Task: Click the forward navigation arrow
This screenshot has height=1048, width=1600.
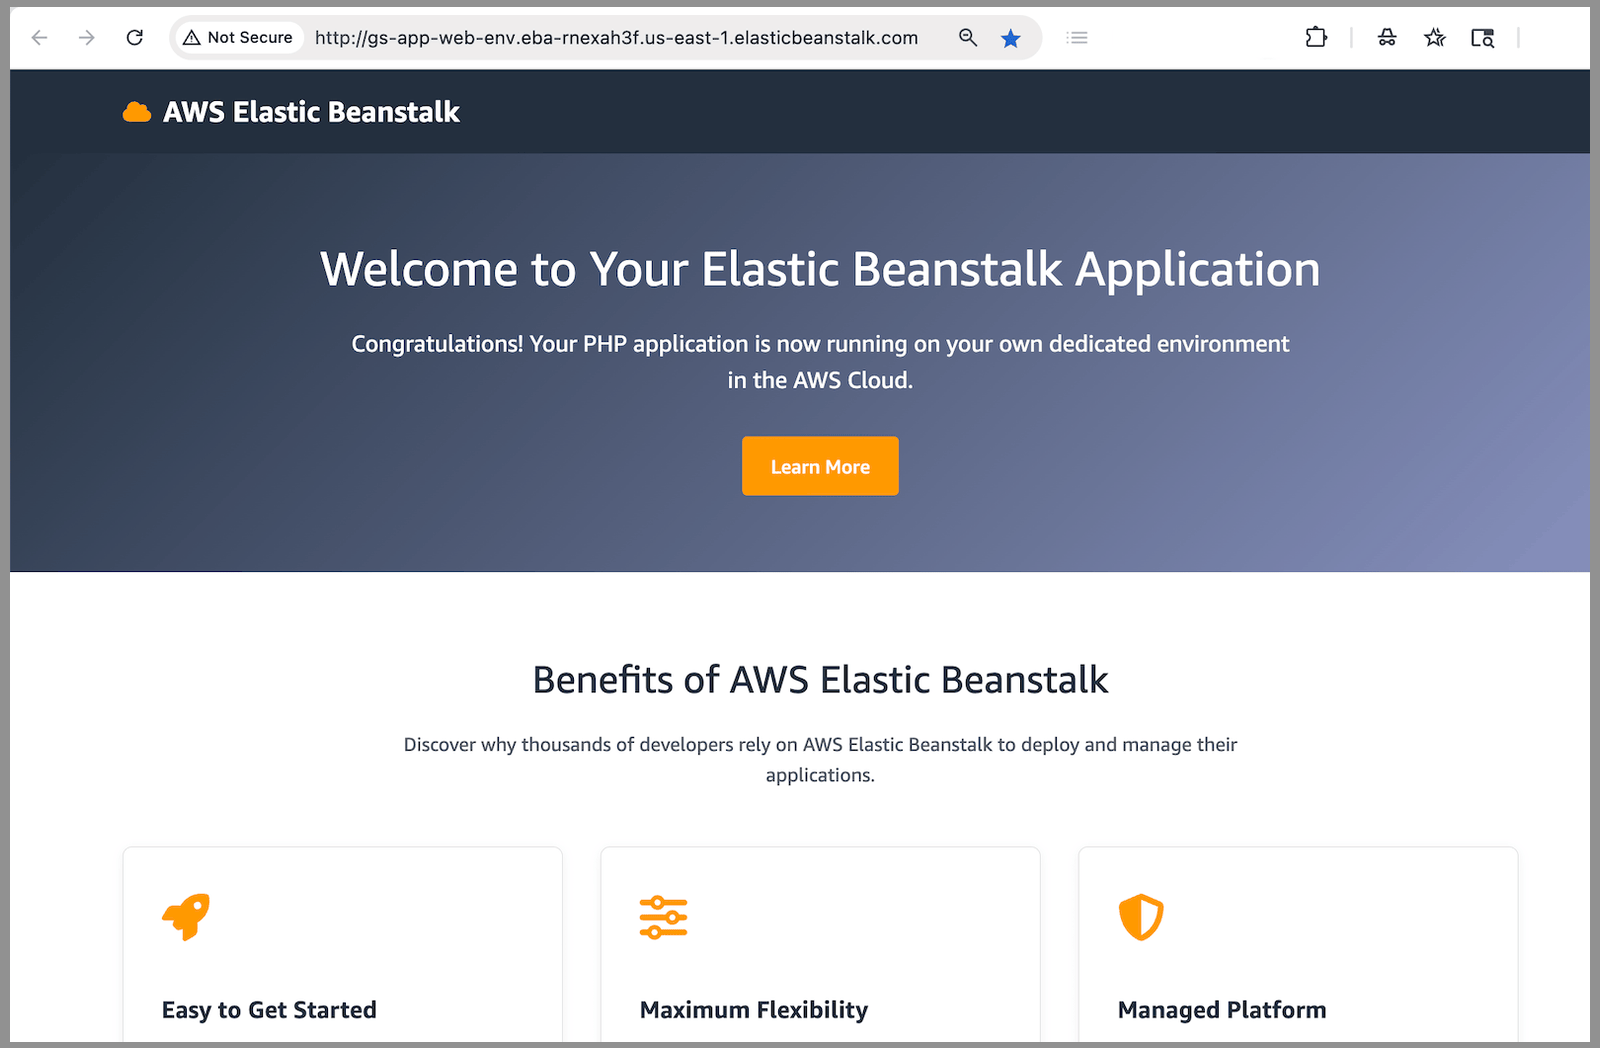Action: 87,37
